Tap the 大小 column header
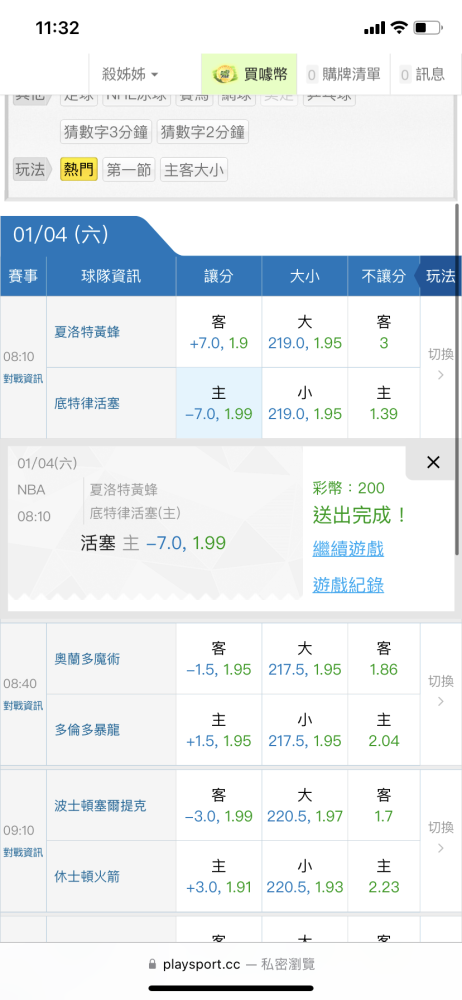The image size is (462, 1000). (305, 276)
